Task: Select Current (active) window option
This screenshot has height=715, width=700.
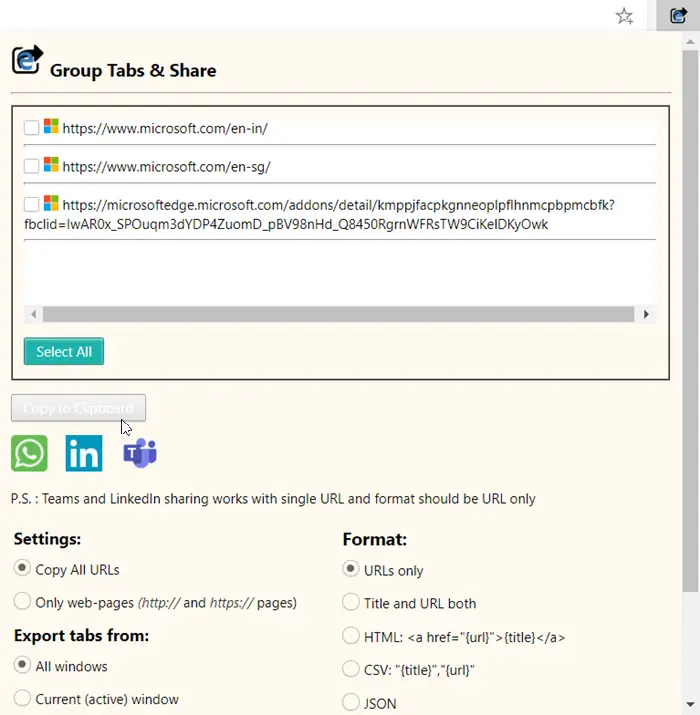Action: click(22, 698)
